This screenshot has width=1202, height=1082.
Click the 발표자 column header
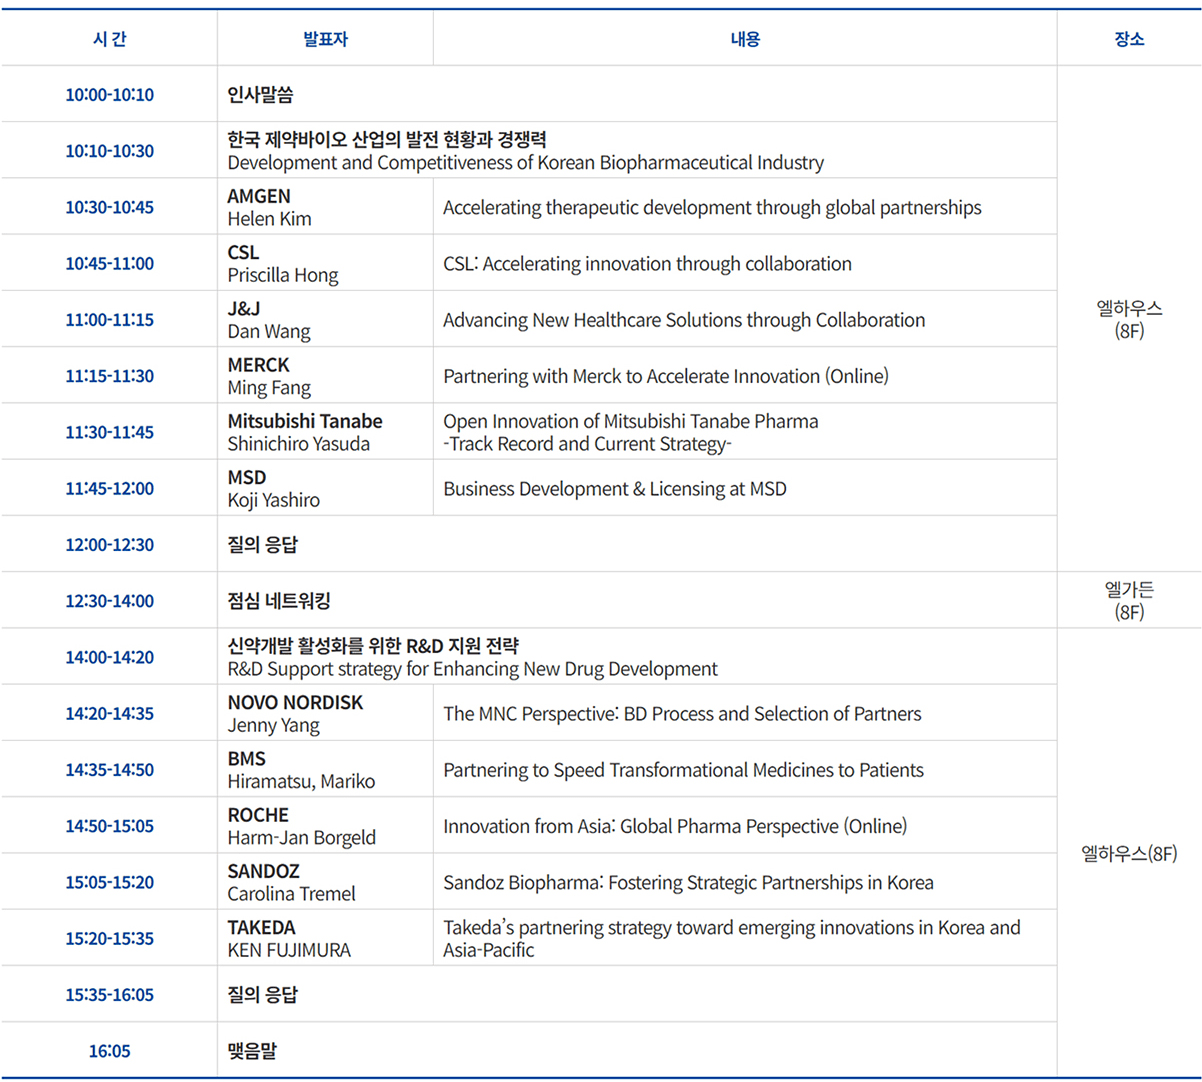tap(324, 37)
